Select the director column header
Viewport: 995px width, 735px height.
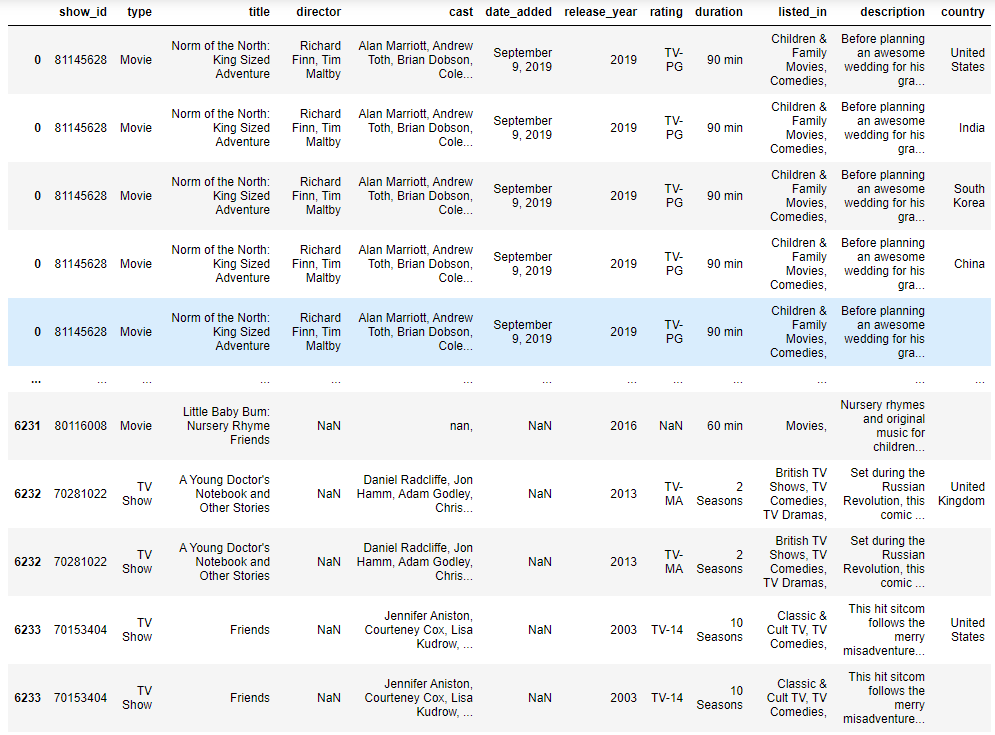click(319, 12)
